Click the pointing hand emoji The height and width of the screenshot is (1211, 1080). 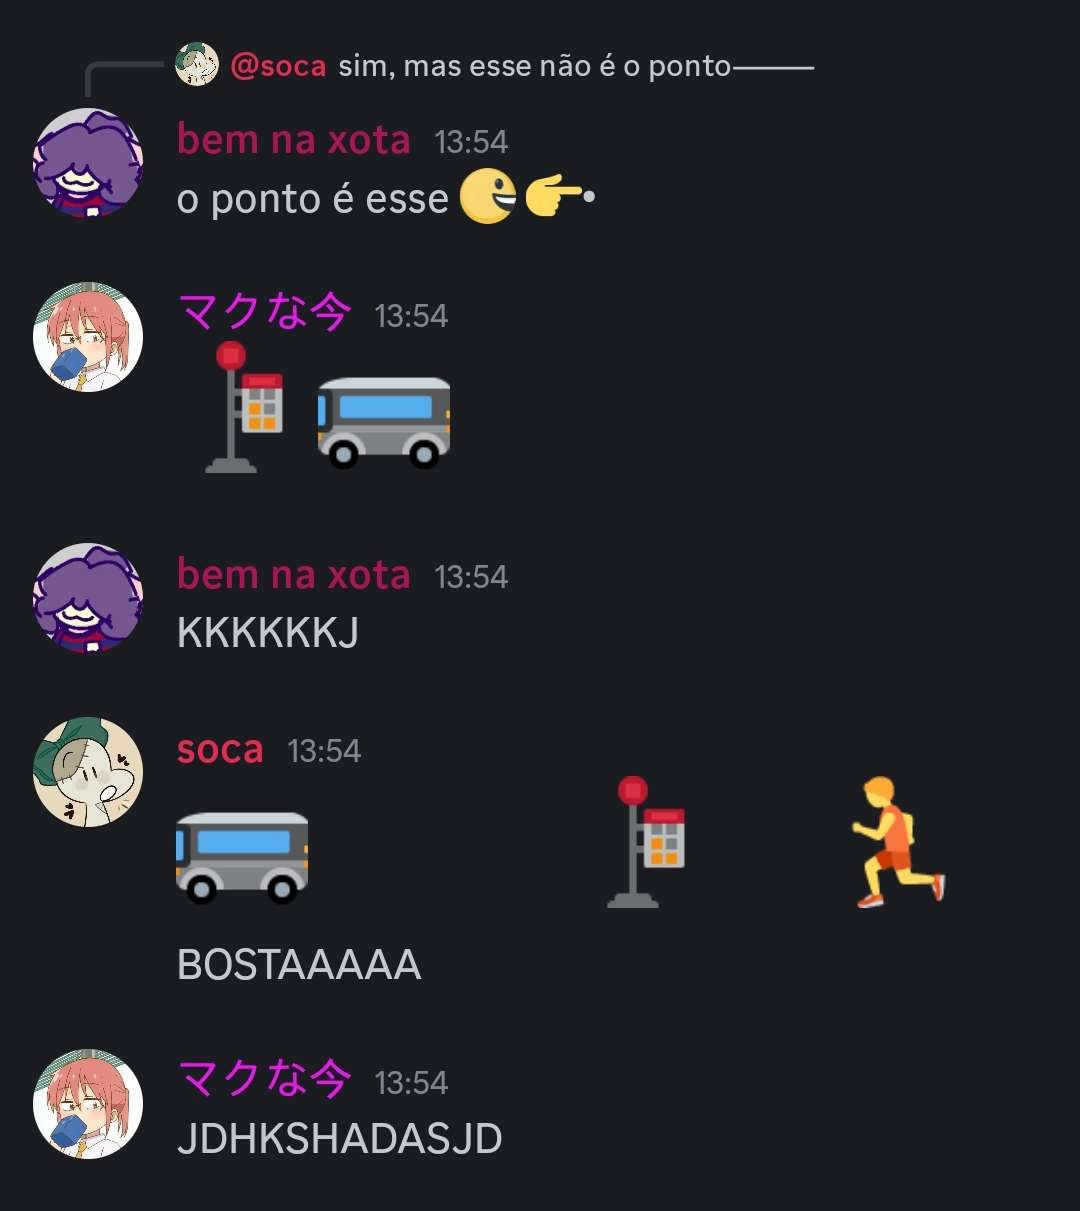(x=560, y=196)
